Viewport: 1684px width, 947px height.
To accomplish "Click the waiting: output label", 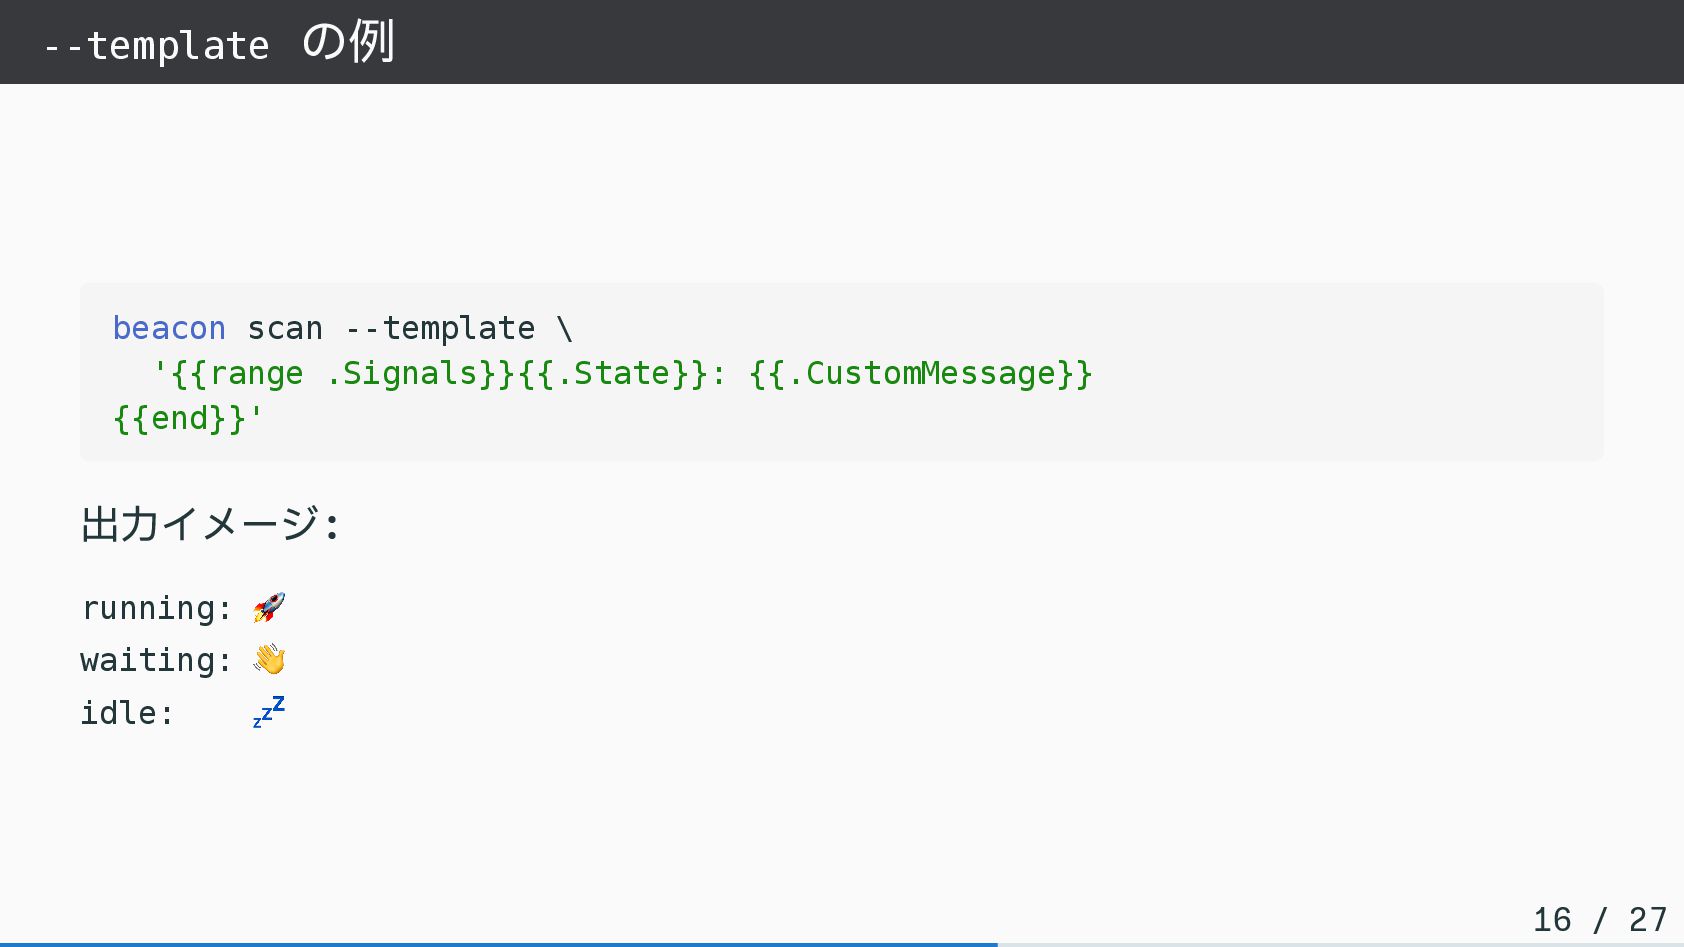I will [x=156, y=660].
